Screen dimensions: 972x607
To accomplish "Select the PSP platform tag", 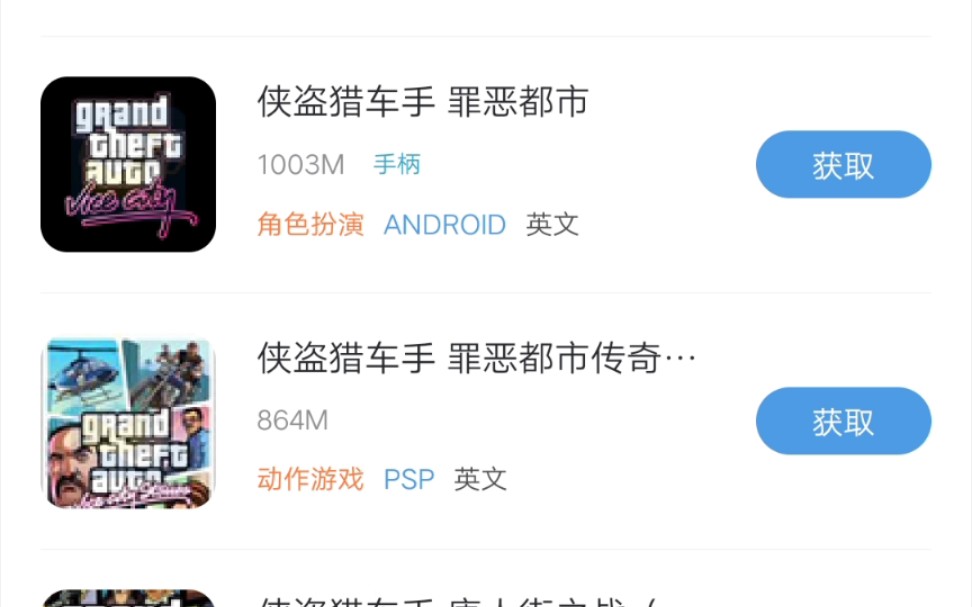I will tap(409, 479).
